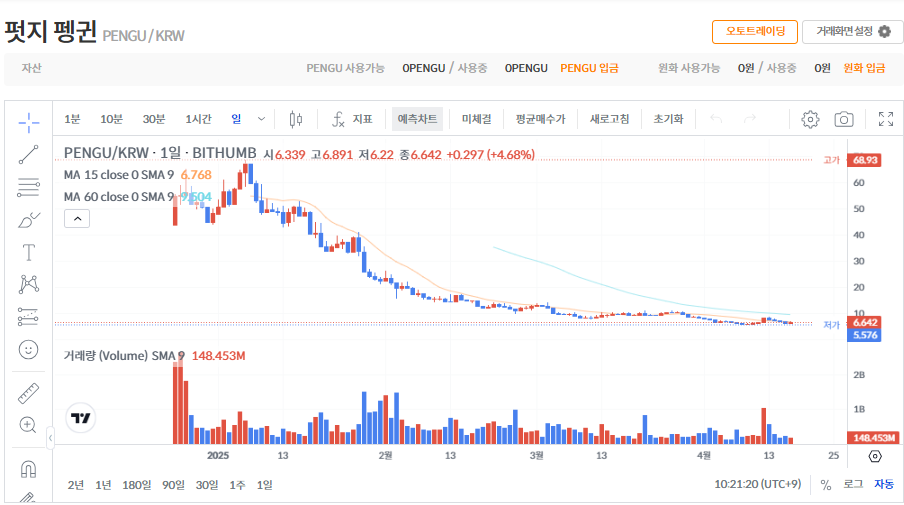
Task: Open the pattern drawing tool
Action: pos(28,284)
